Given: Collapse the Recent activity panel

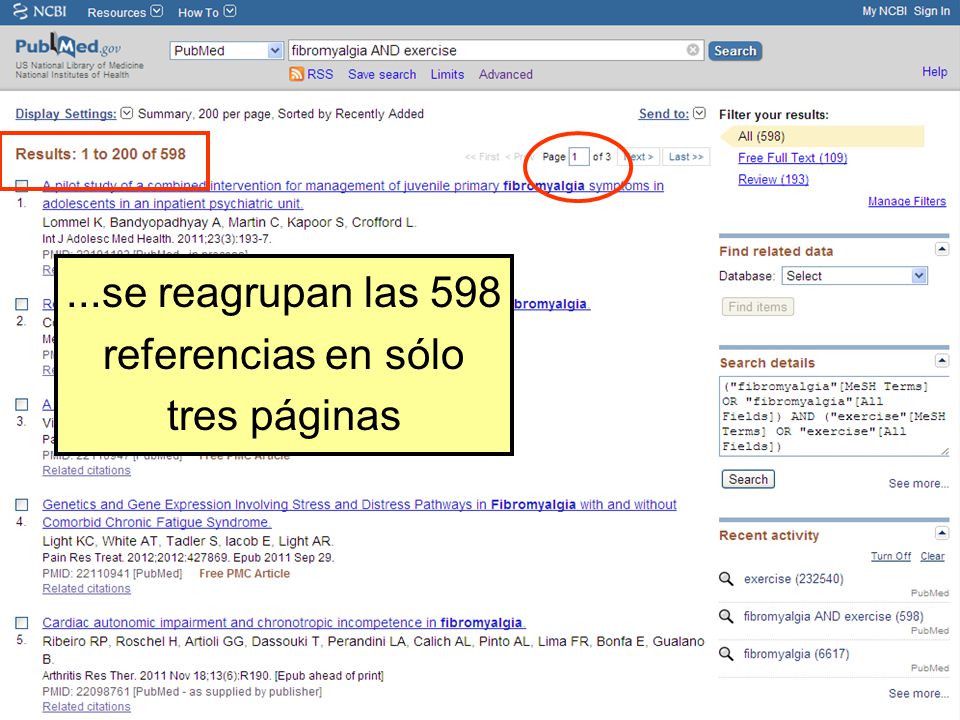Looking at the screenshot, I should [942, 533].
